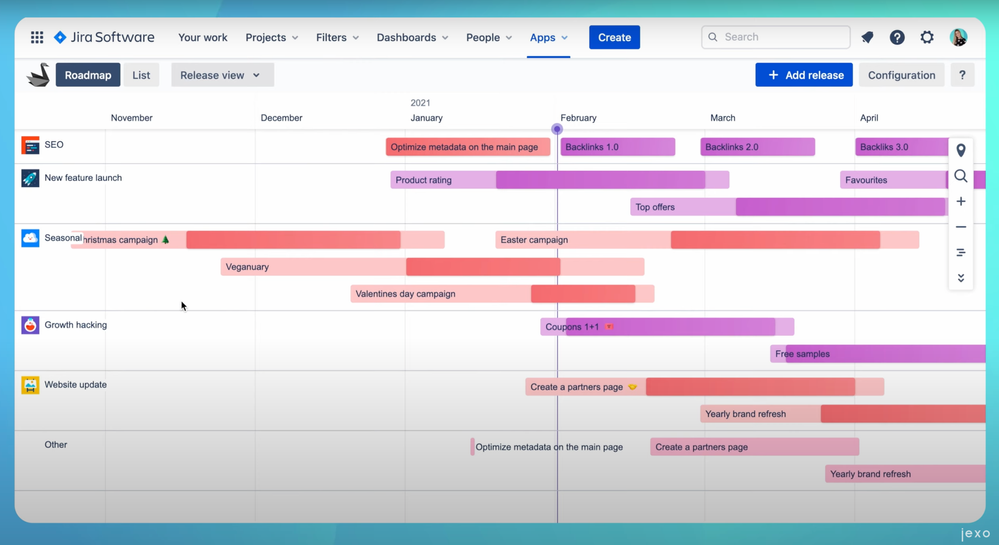Click the swan app logo
This screenshot has height=545, width=999.
pyautogui.click(x=38, y=75)
